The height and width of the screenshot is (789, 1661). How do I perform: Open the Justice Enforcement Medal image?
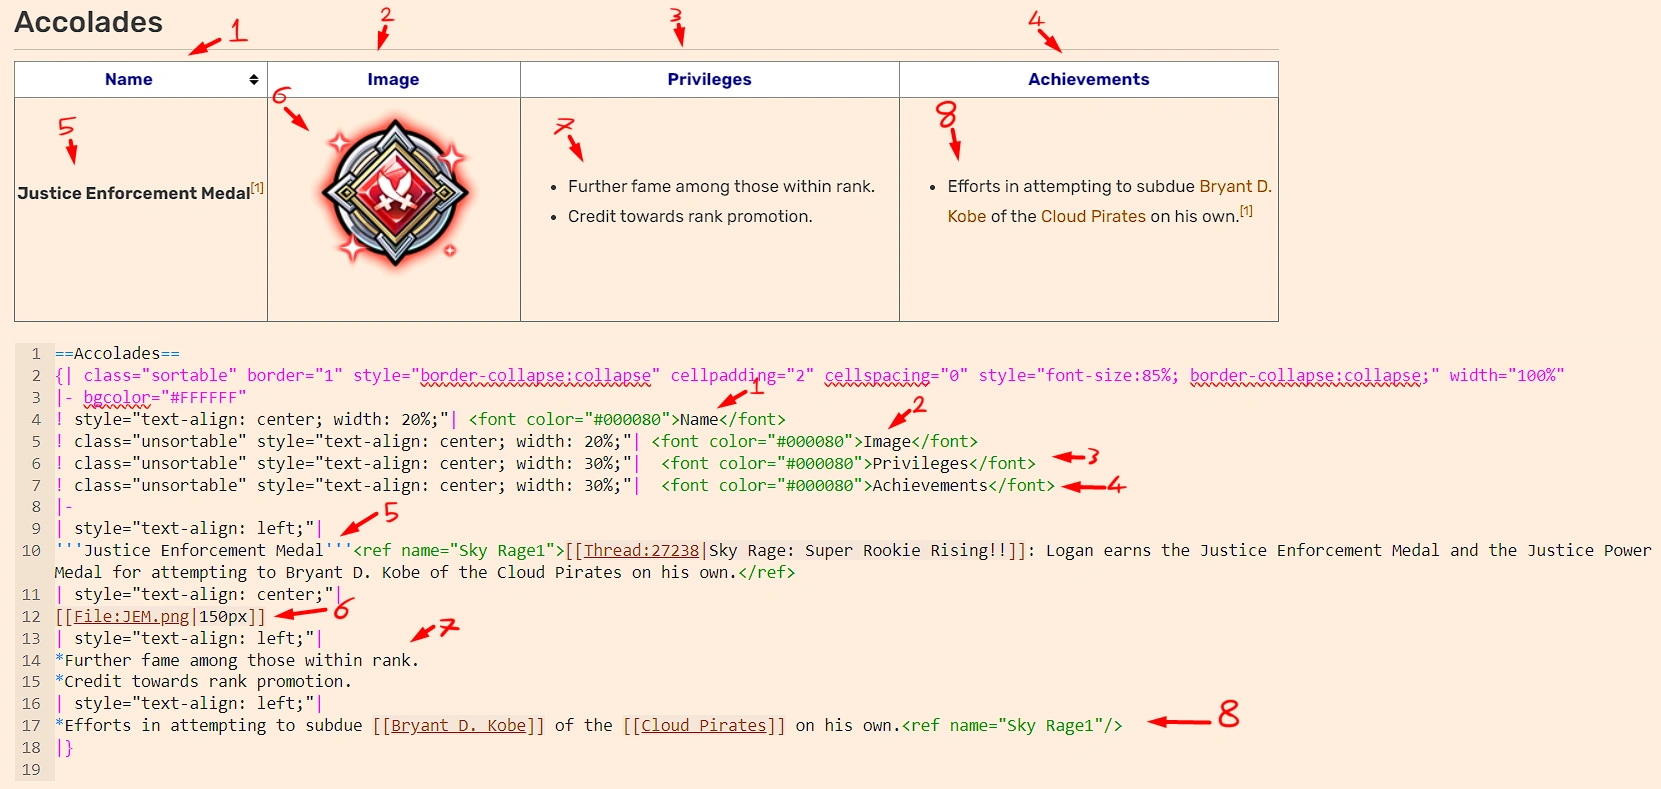pyautogui.click(x=395, y=192)
